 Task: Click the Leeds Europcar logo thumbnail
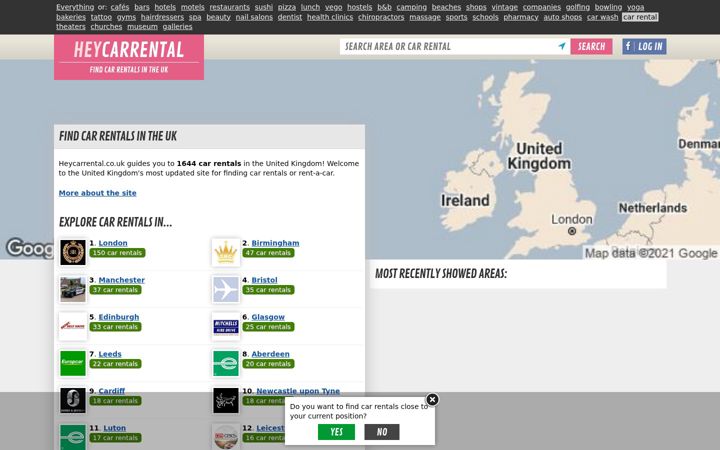coord(73,363)
